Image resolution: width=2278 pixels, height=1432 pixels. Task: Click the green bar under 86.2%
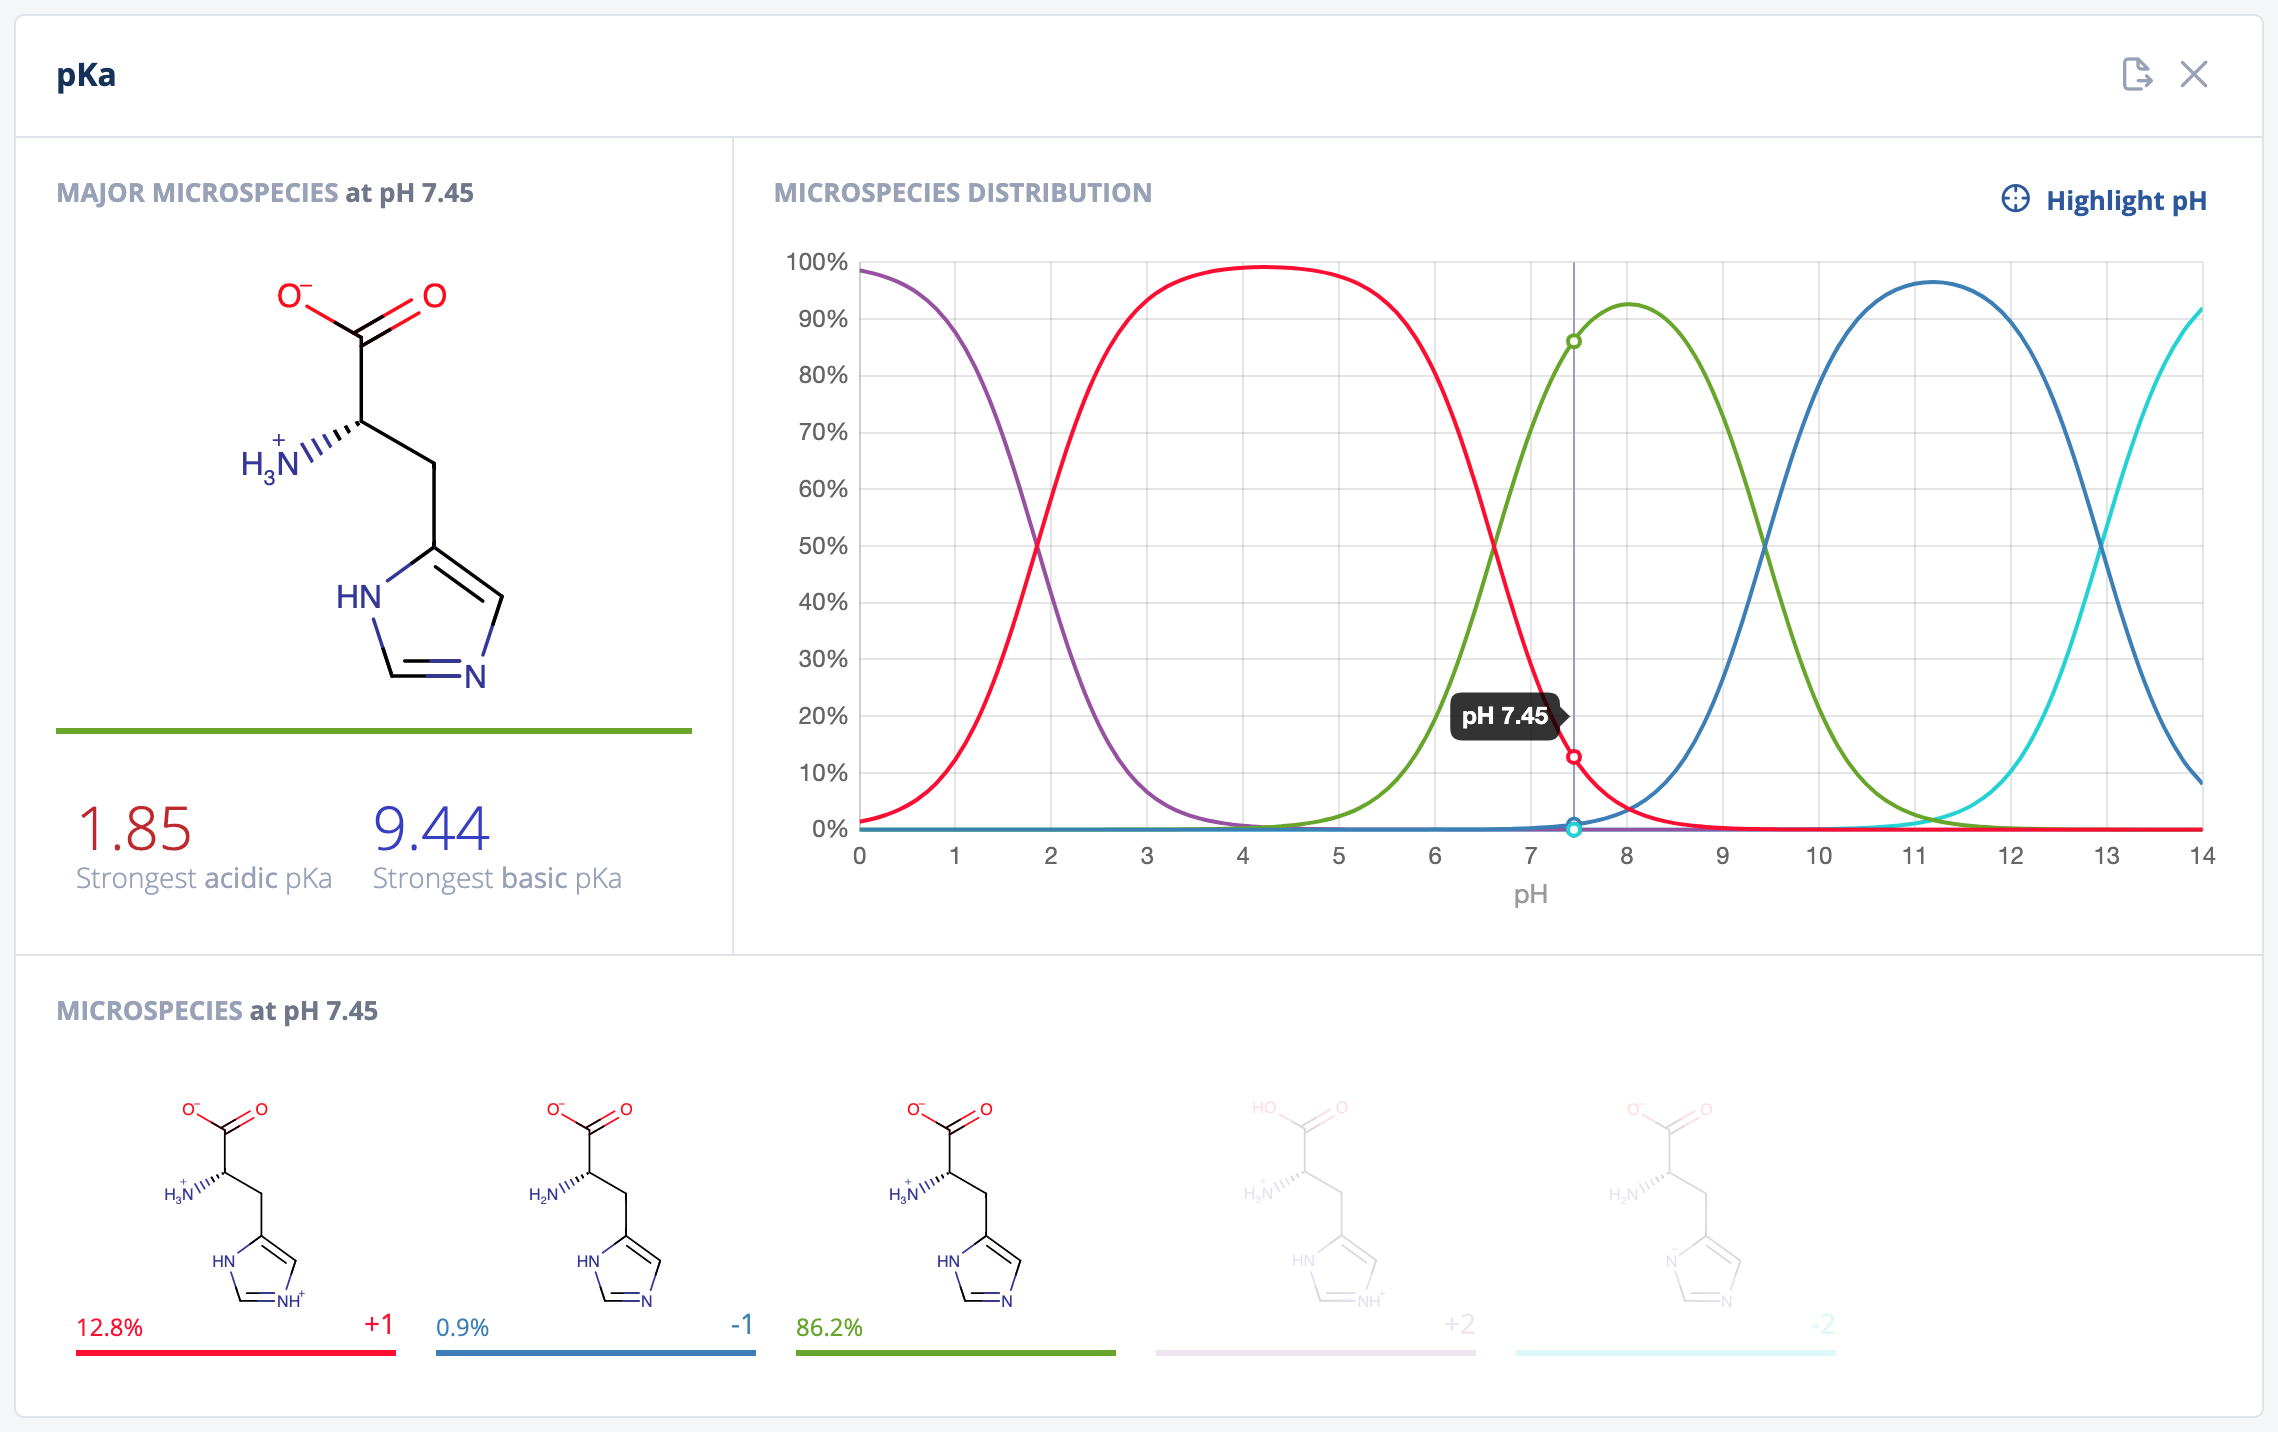pyautogui.click(x=956, y=1352)
